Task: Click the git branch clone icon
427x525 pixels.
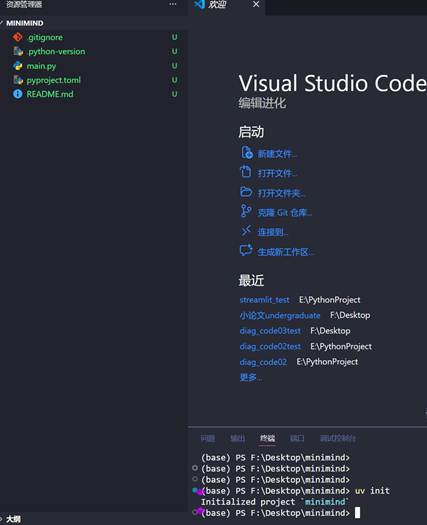Action: coord(246,211)
